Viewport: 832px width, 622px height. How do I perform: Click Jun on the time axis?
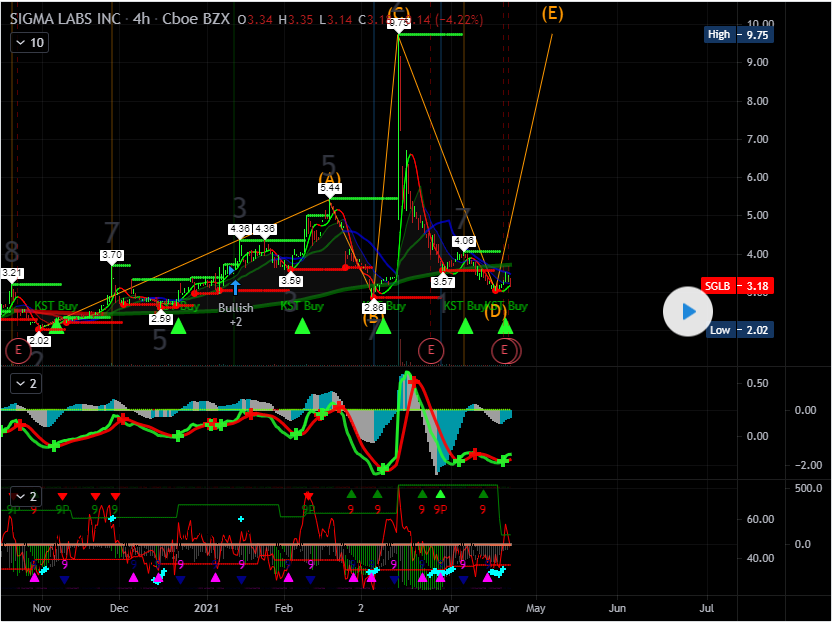(x=618, y=608)
